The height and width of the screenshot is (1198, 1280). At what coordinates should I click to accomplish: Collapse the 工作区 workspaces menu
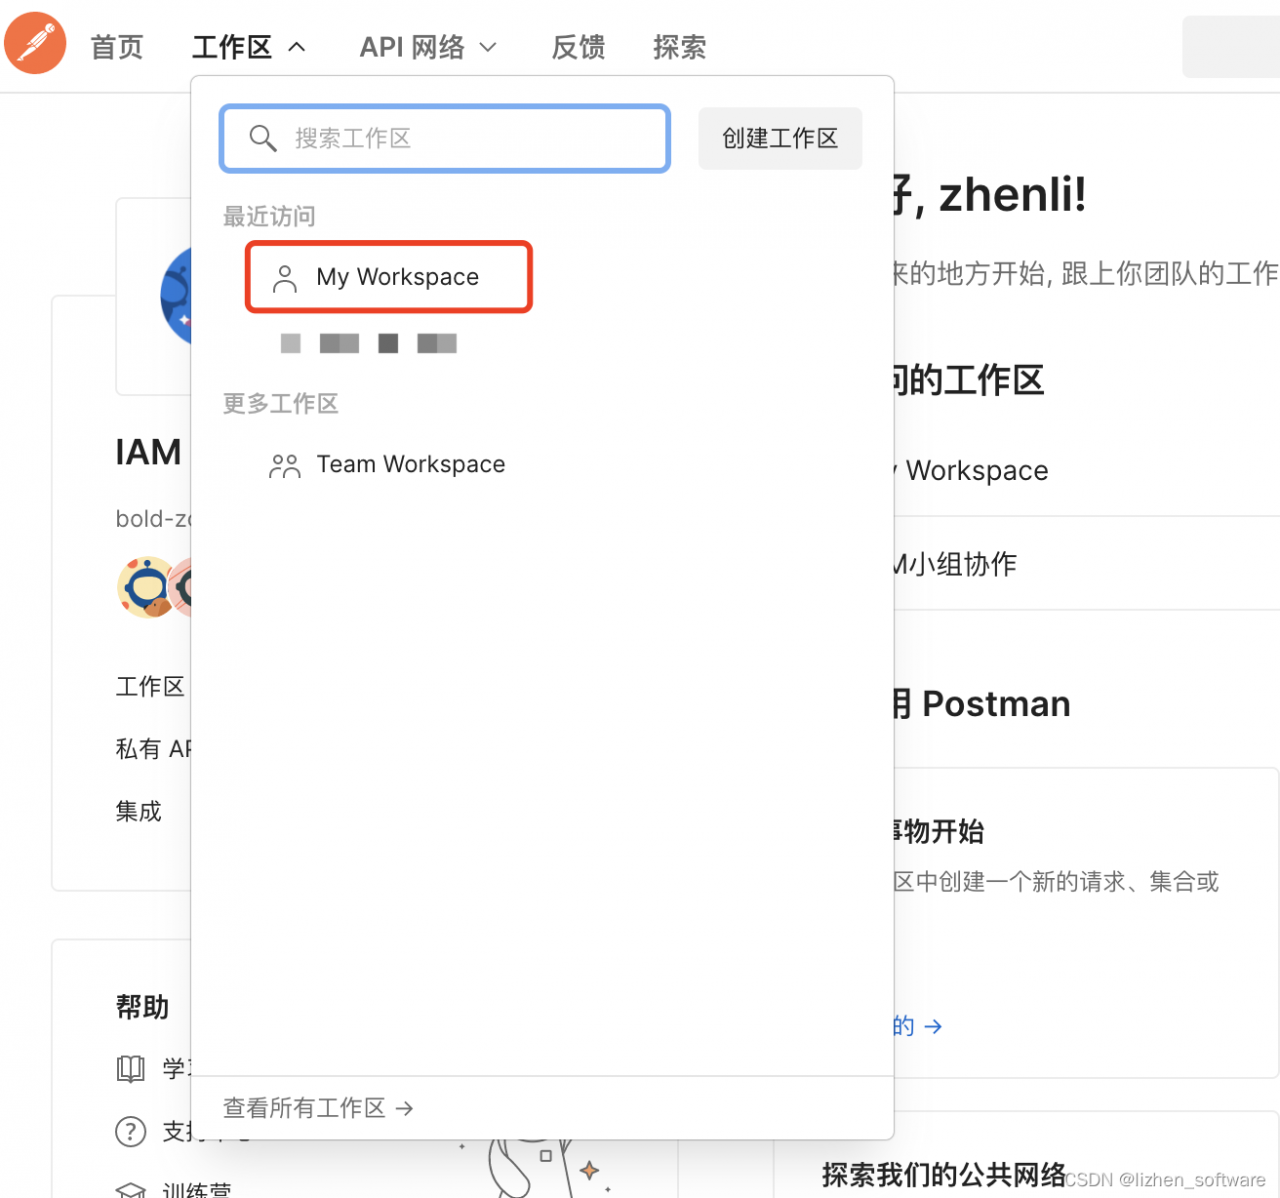click(x=249, y=47)
